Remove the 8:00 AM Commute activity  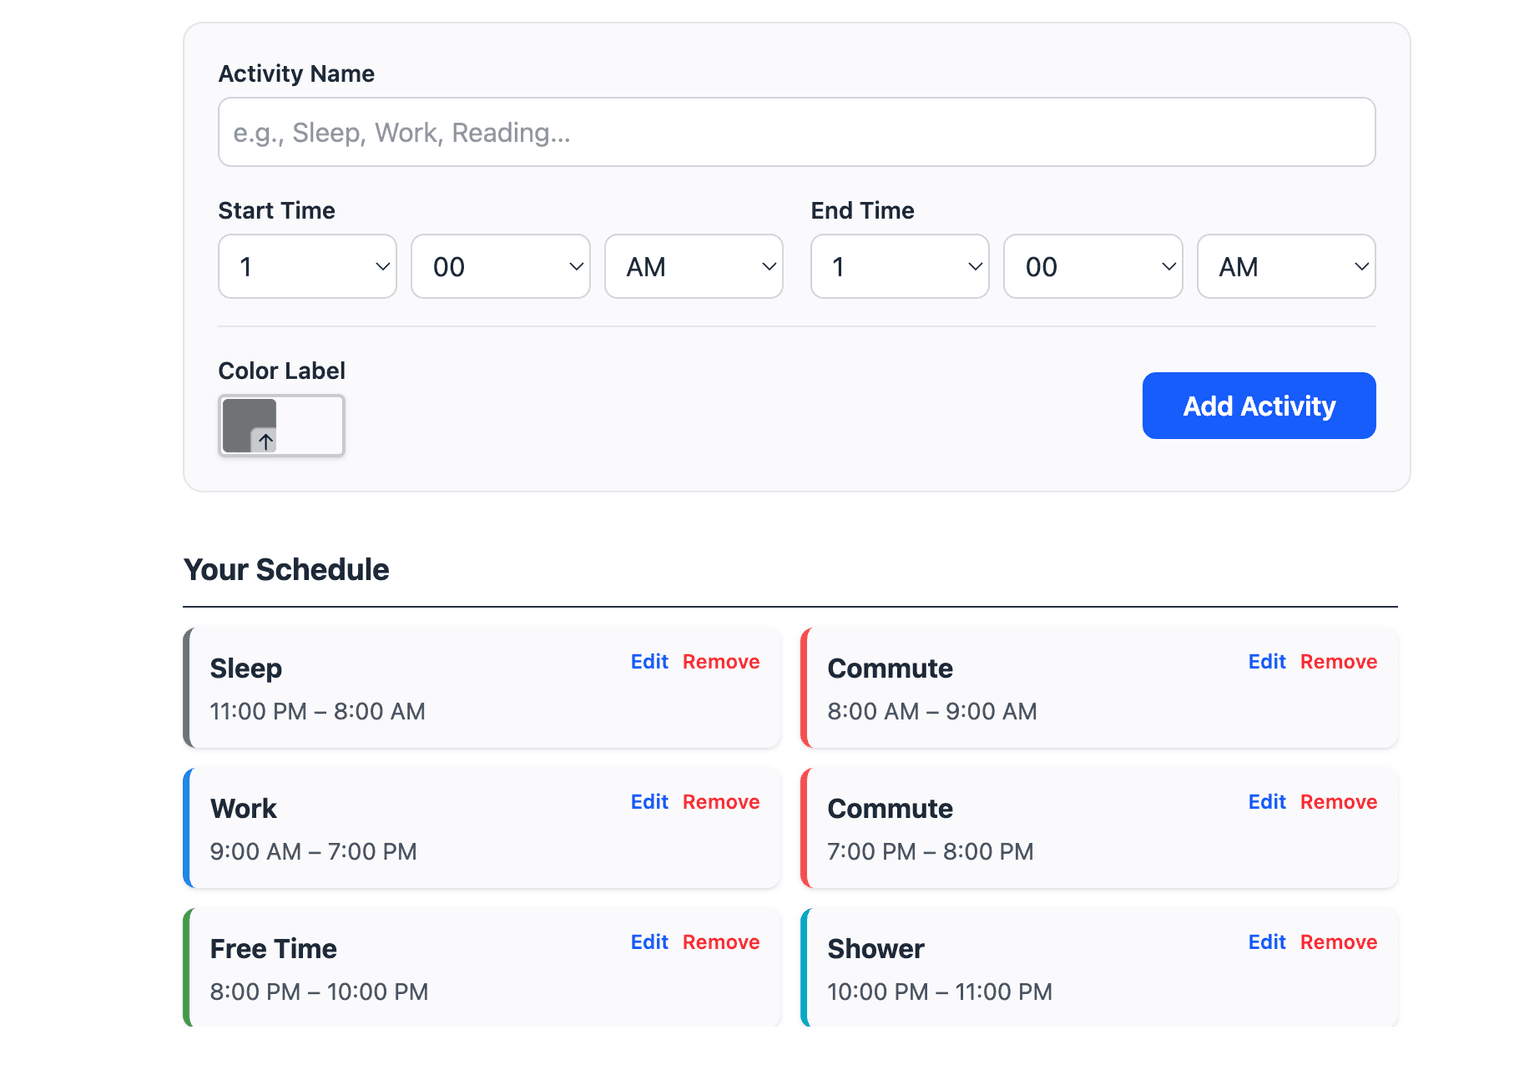[1339, 662]
